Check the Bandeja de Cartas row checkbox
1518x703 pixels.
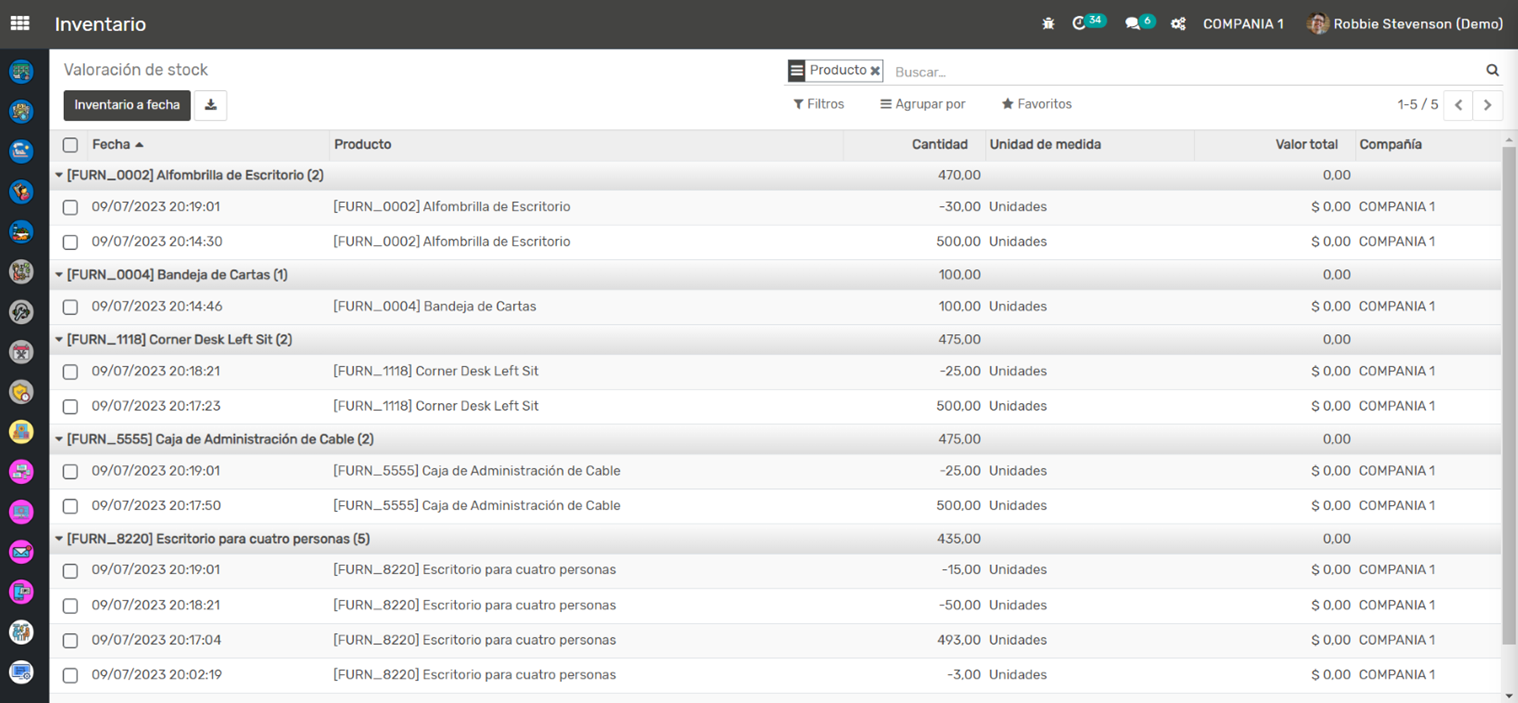point(70,307)
